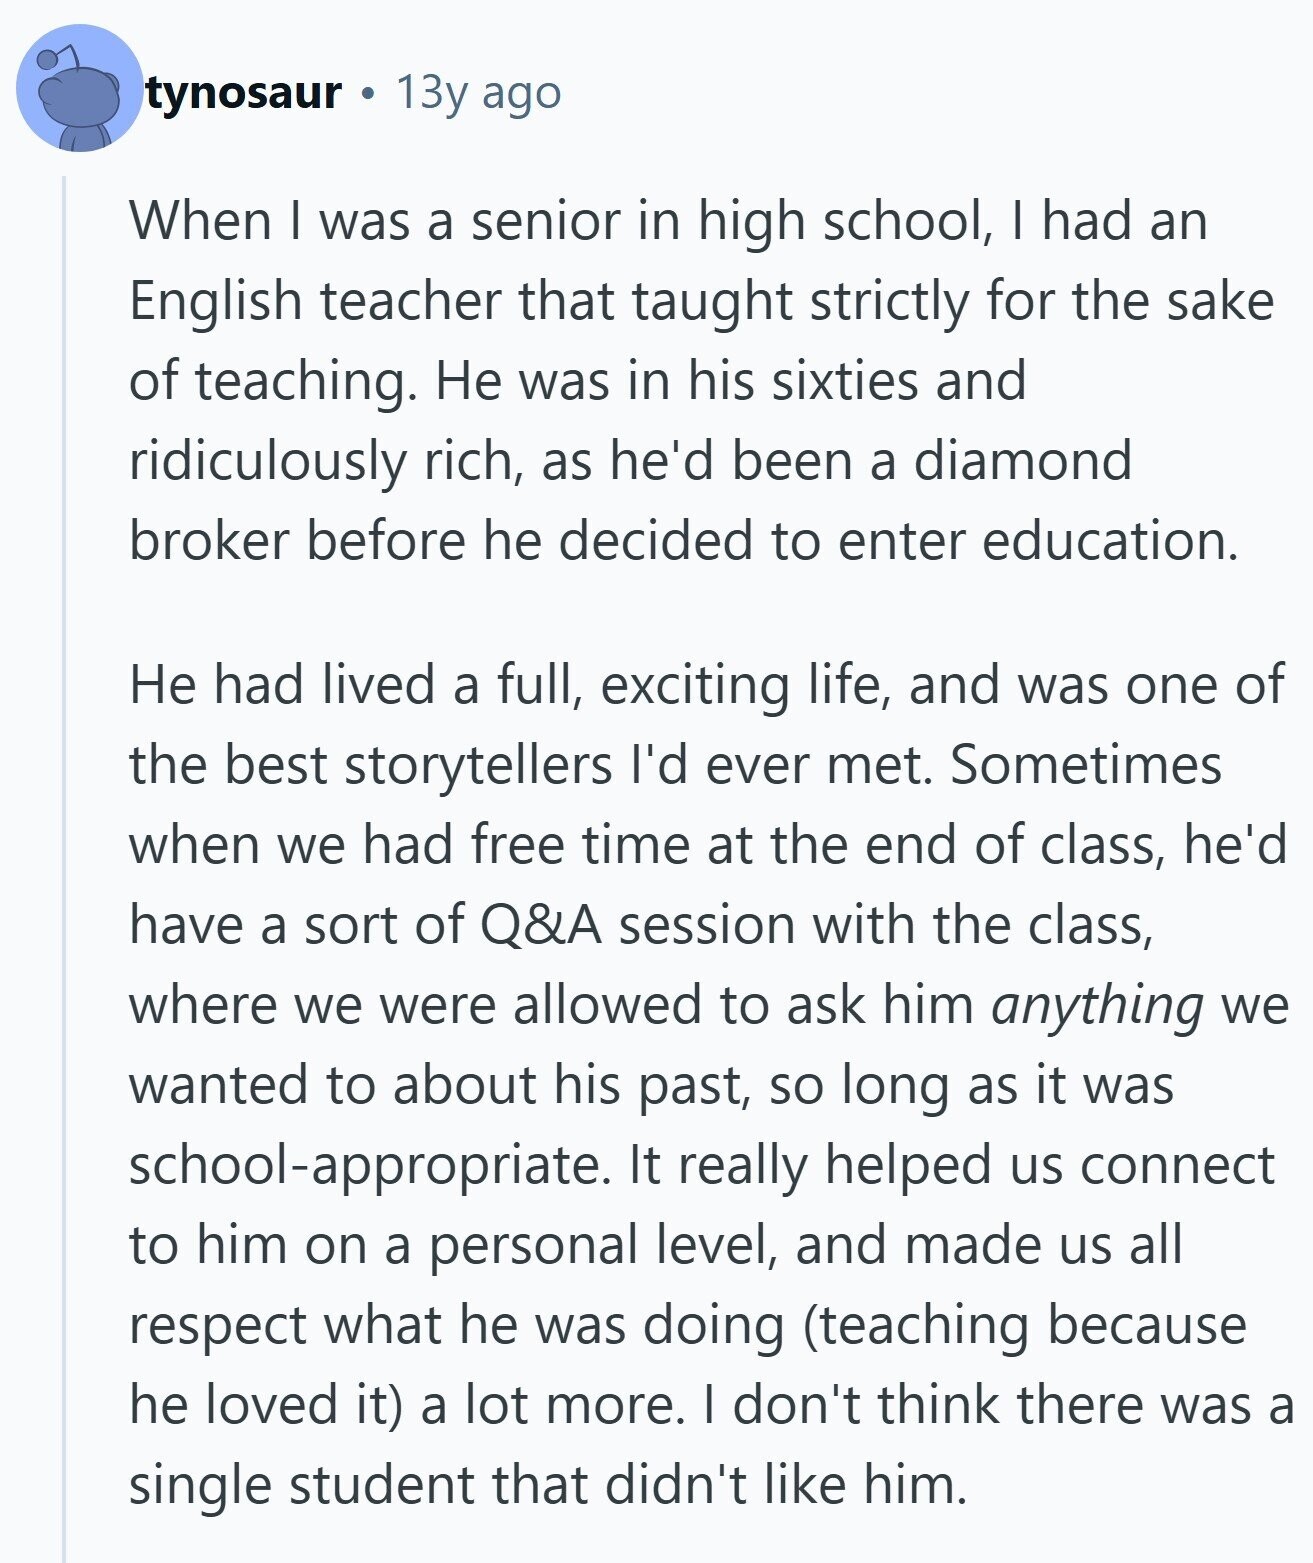1313x1563 pixels.
Task: Collapse the comment using the vertical thread line
Action: pyautogui.click(x=64, y=860)
